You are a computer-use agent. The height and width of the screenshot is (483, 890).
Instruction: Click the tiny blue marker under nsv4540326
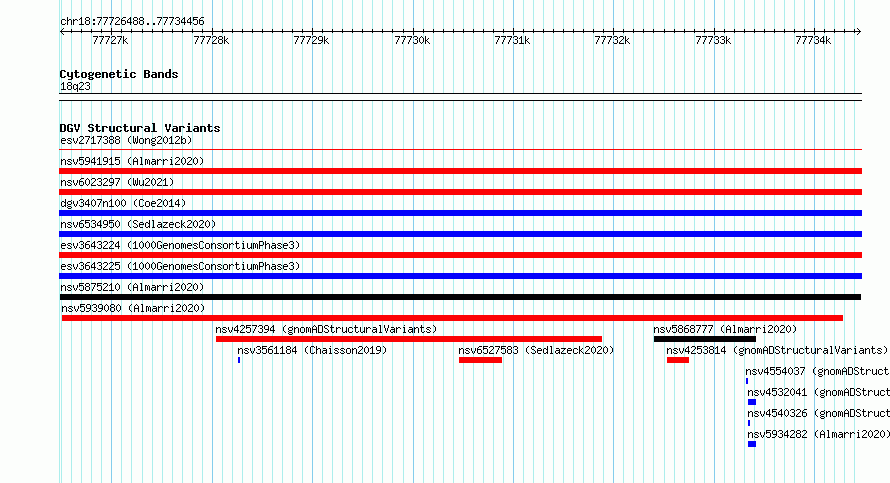749,423
